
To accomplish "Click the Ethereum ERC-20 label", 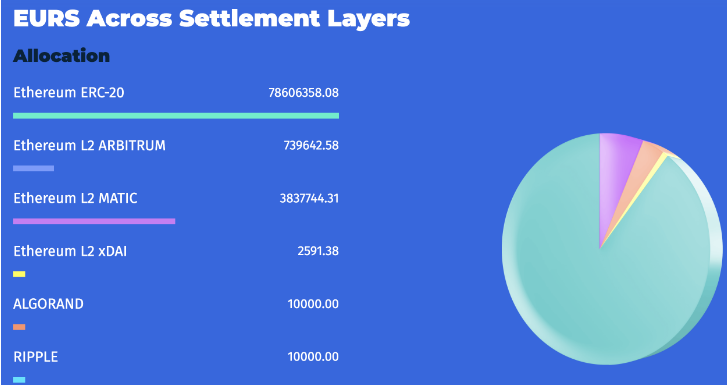I will pos(69,93).
